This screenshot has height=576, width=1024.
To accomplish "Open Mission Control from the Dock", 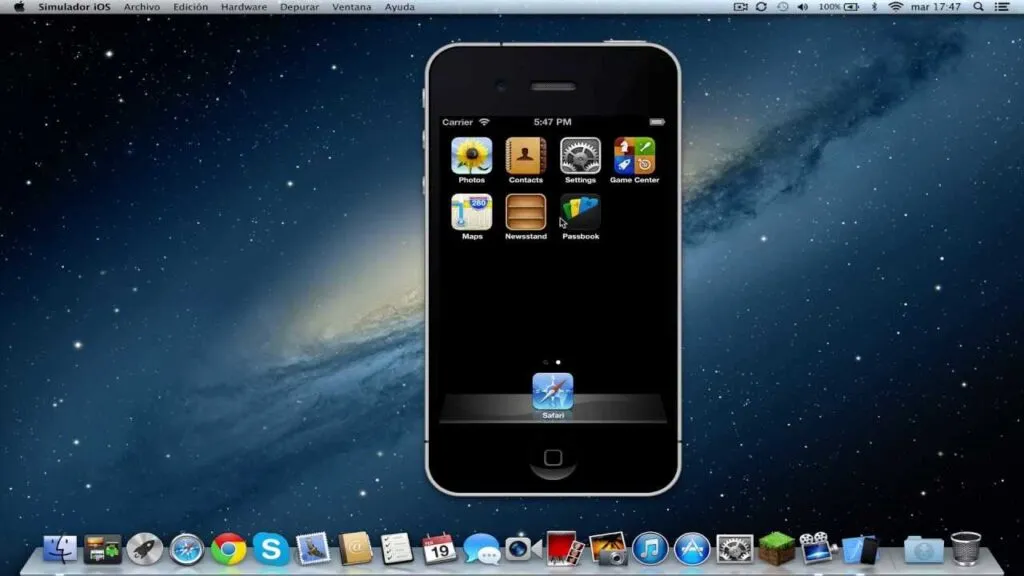I will coord(103,549).
